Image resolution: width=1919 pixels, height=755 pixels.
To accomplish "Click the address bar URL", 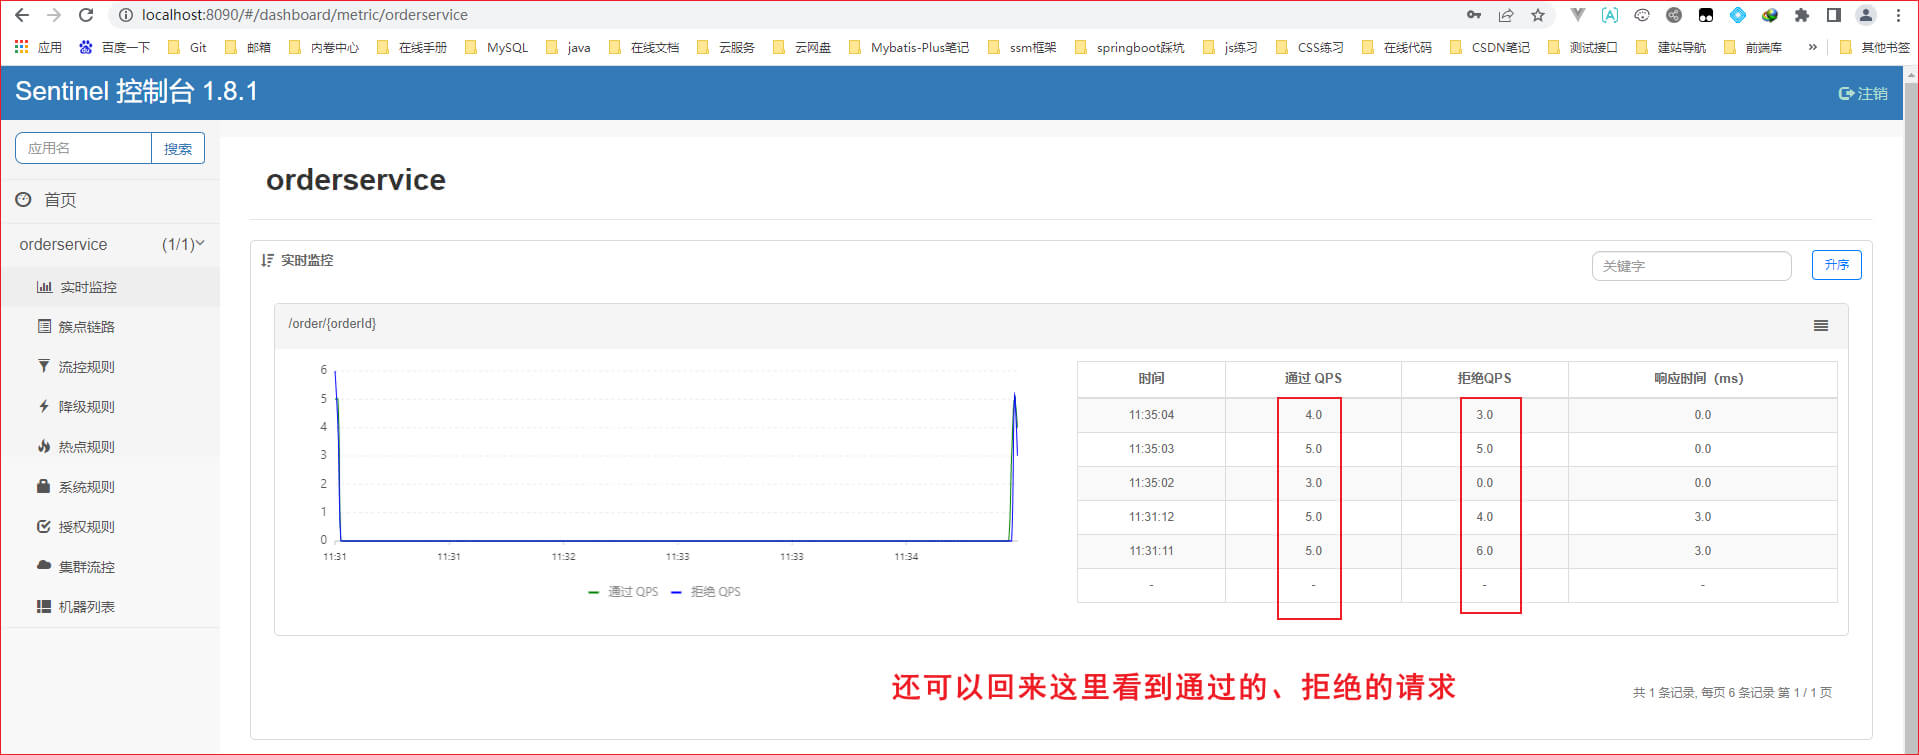I will pyautogui.click(x=304, y=15).
